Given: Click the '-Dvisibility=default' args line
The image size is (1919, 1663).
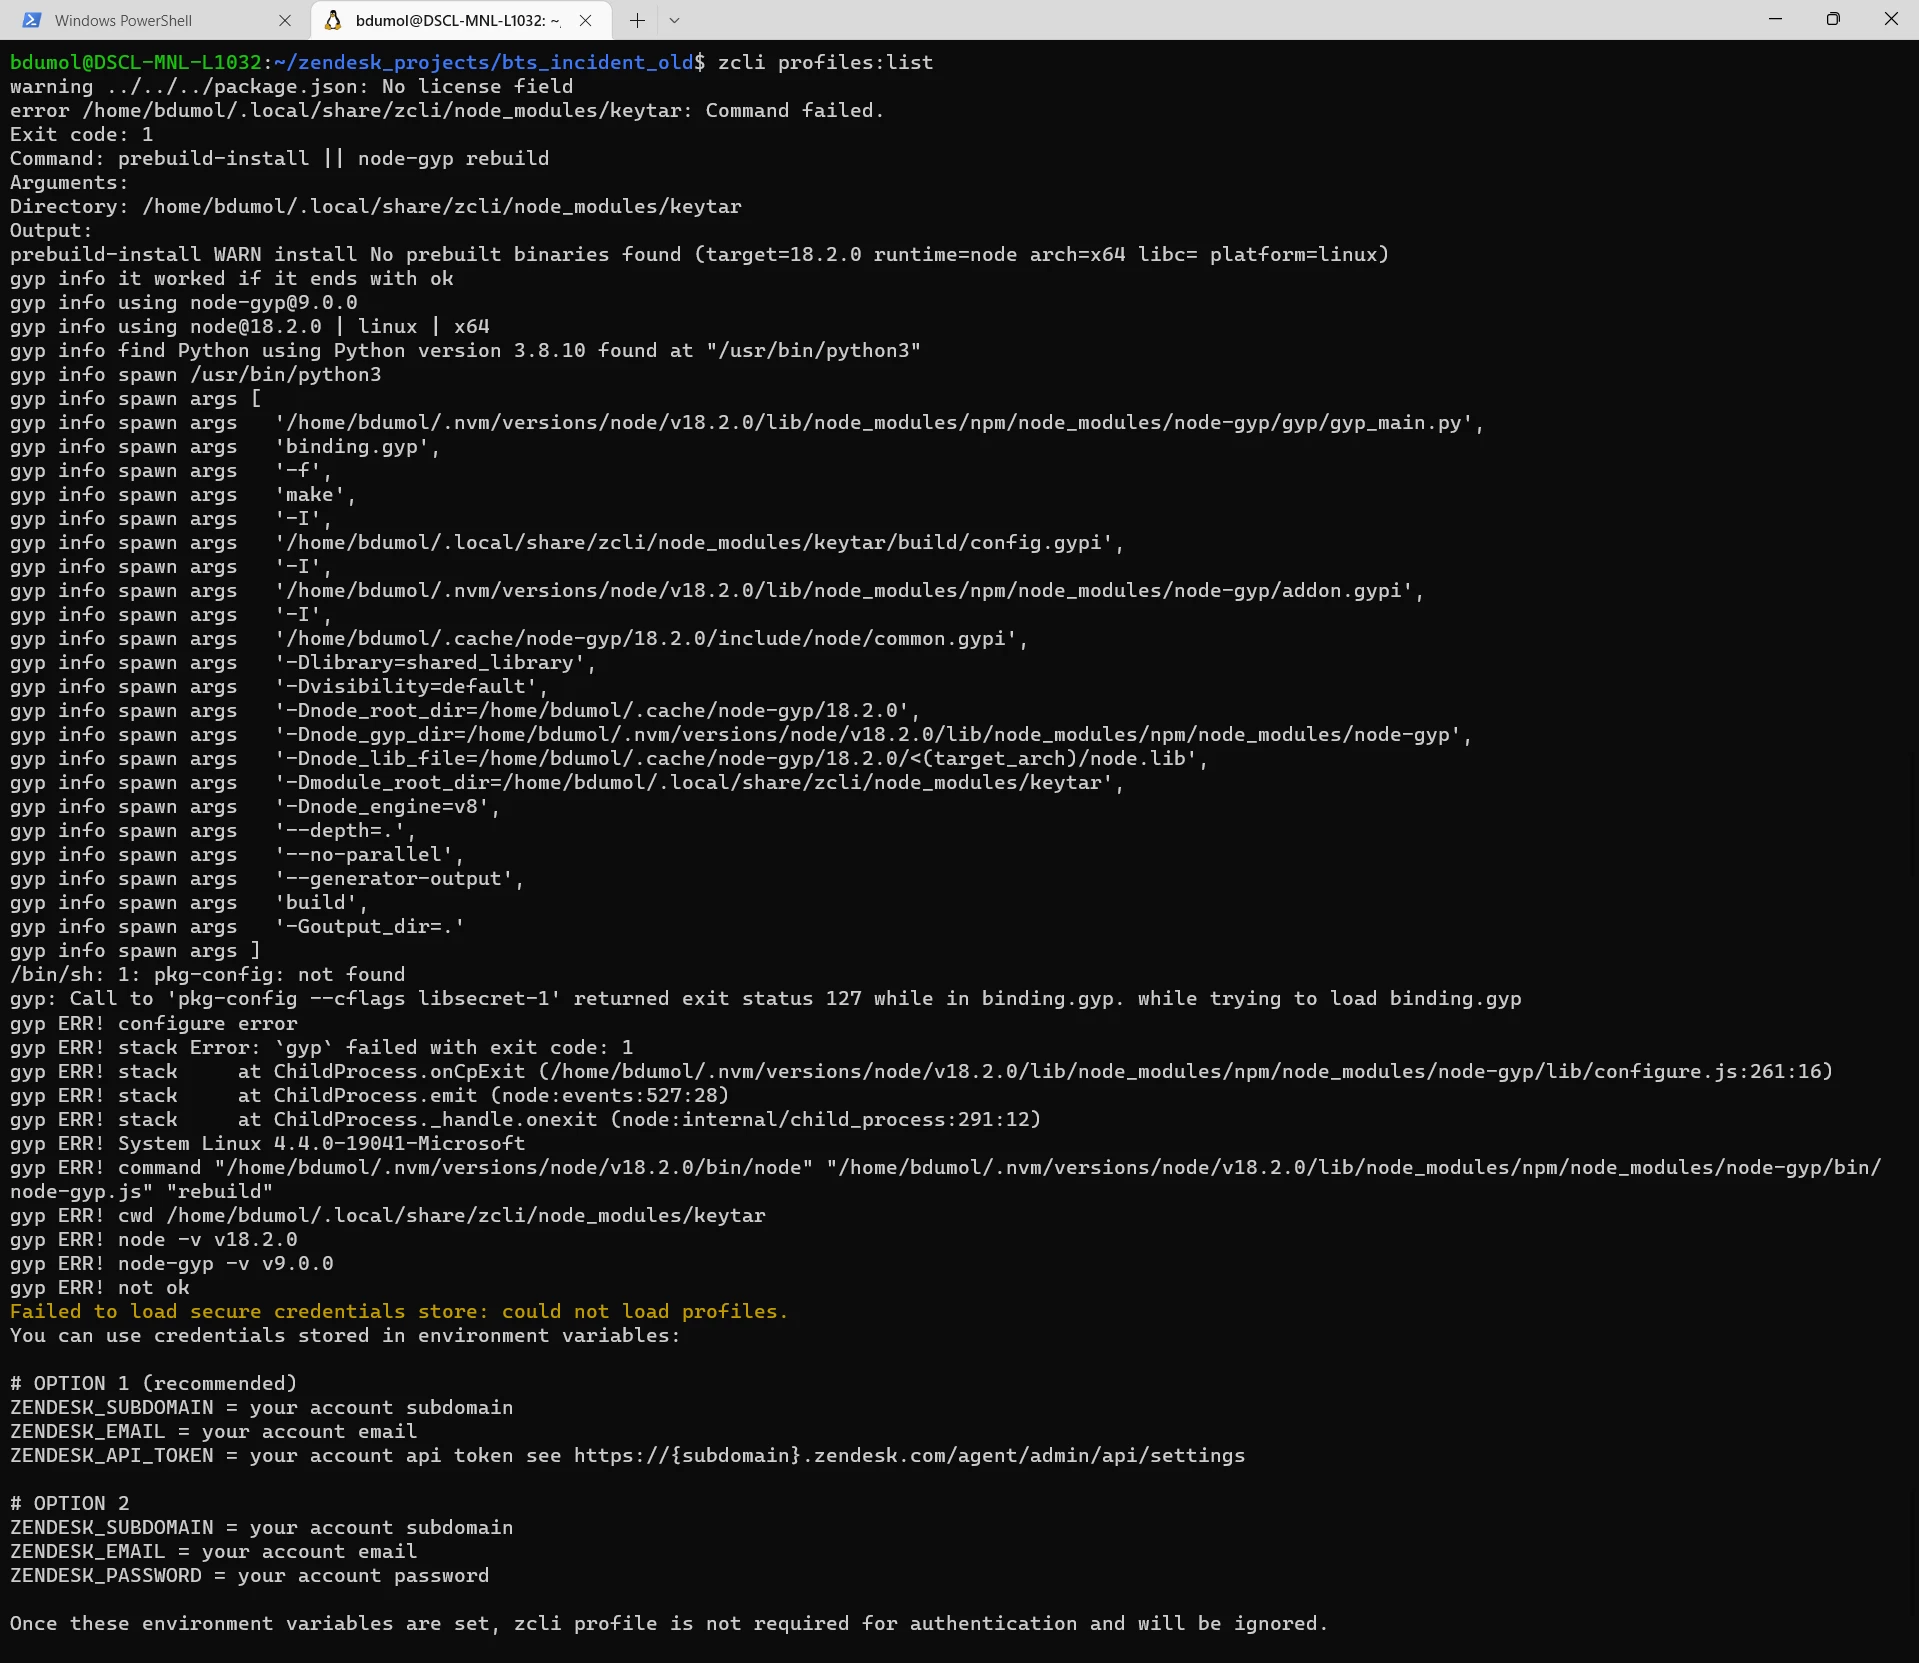Looking at the screenshot, I should pos(279,686).
